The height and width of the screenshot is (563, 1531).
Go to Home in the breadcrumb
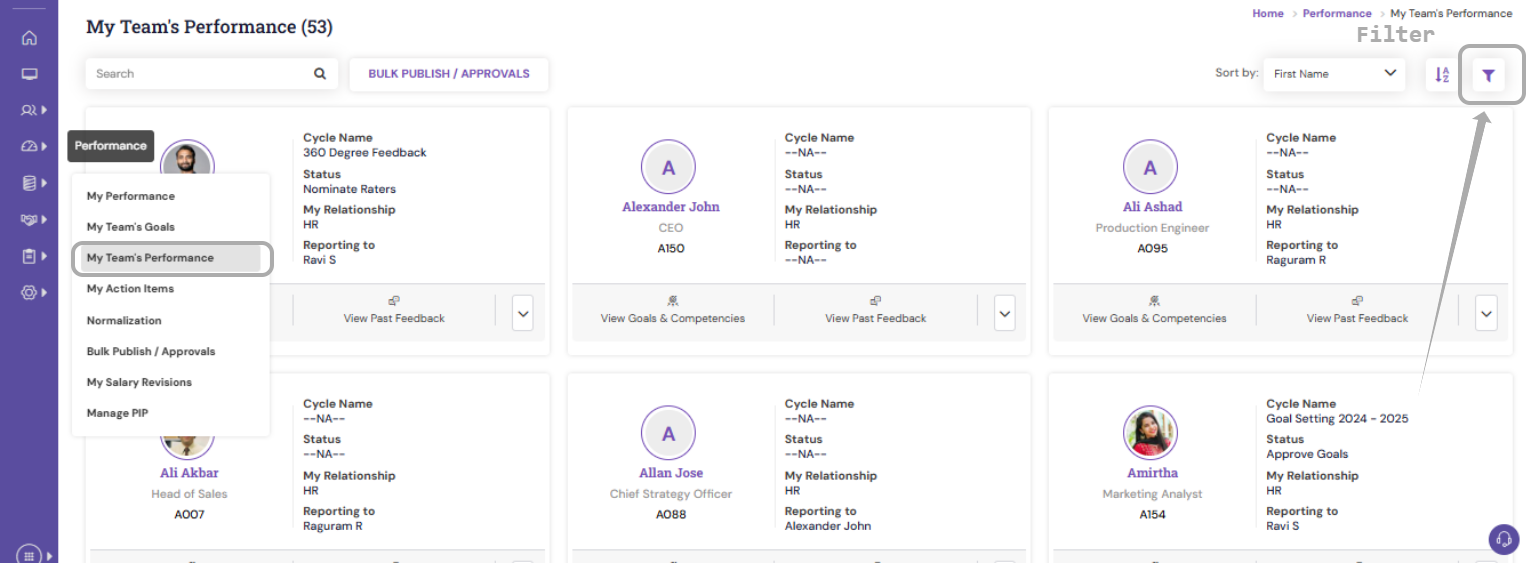(x=1268, y=14)
